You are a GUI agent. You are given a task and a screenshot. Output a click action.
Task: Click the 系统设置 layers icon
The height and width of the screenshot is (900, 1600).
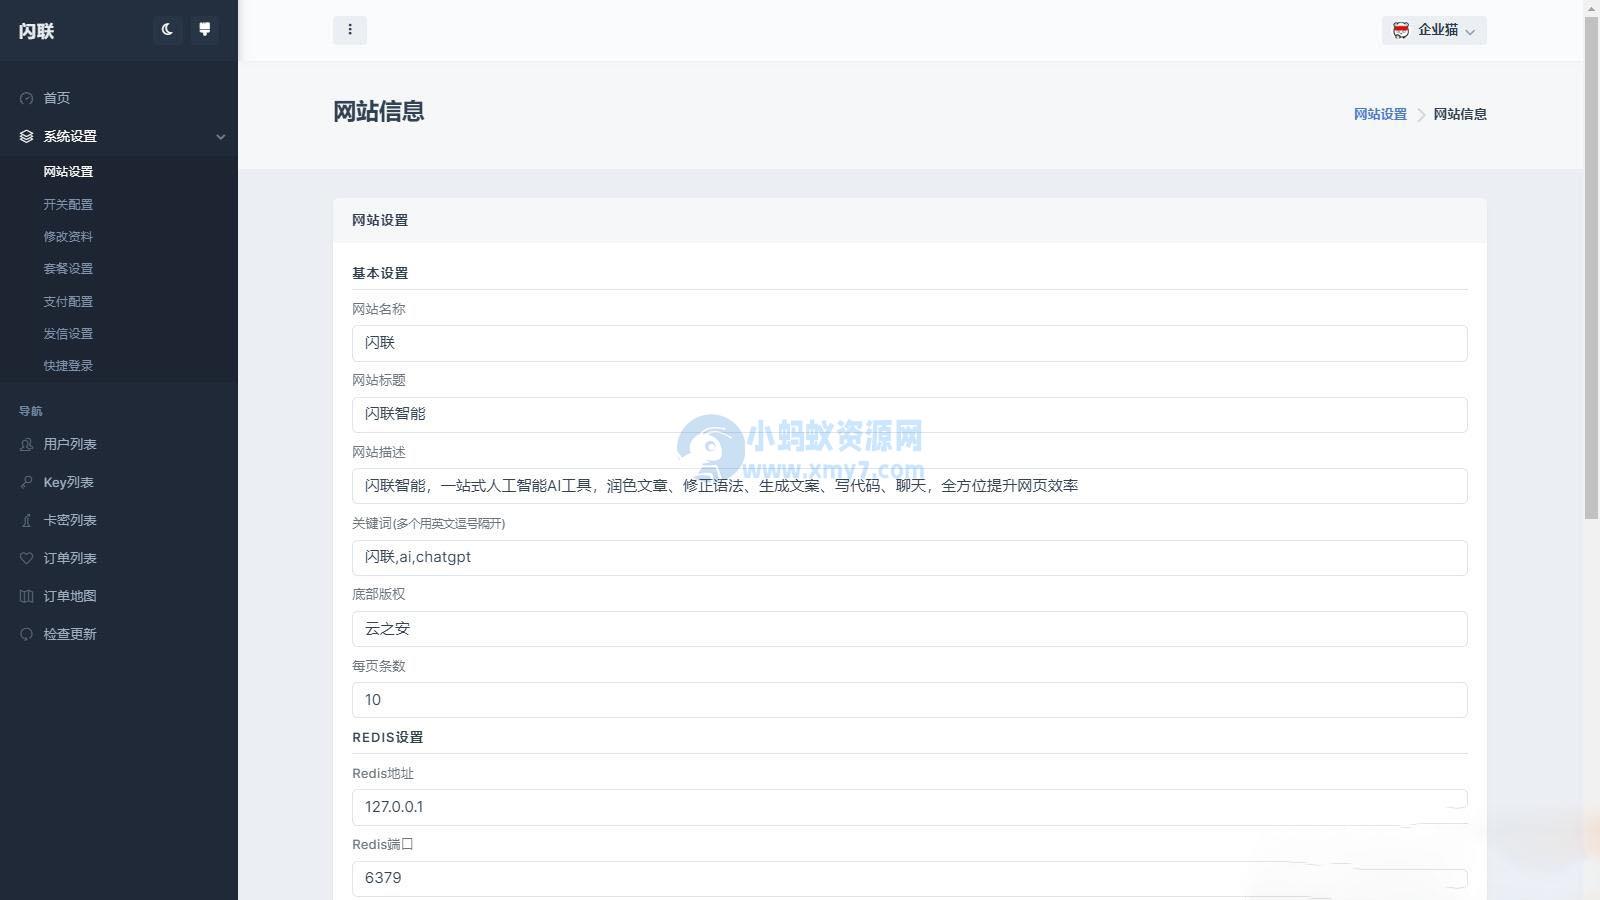click(x=27, y=136)
